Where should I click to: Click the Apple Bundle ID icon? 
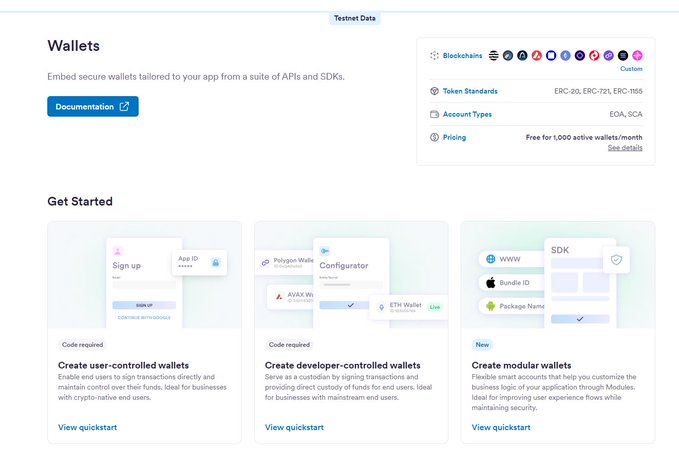pyautogui.click(x=490, y=282)
